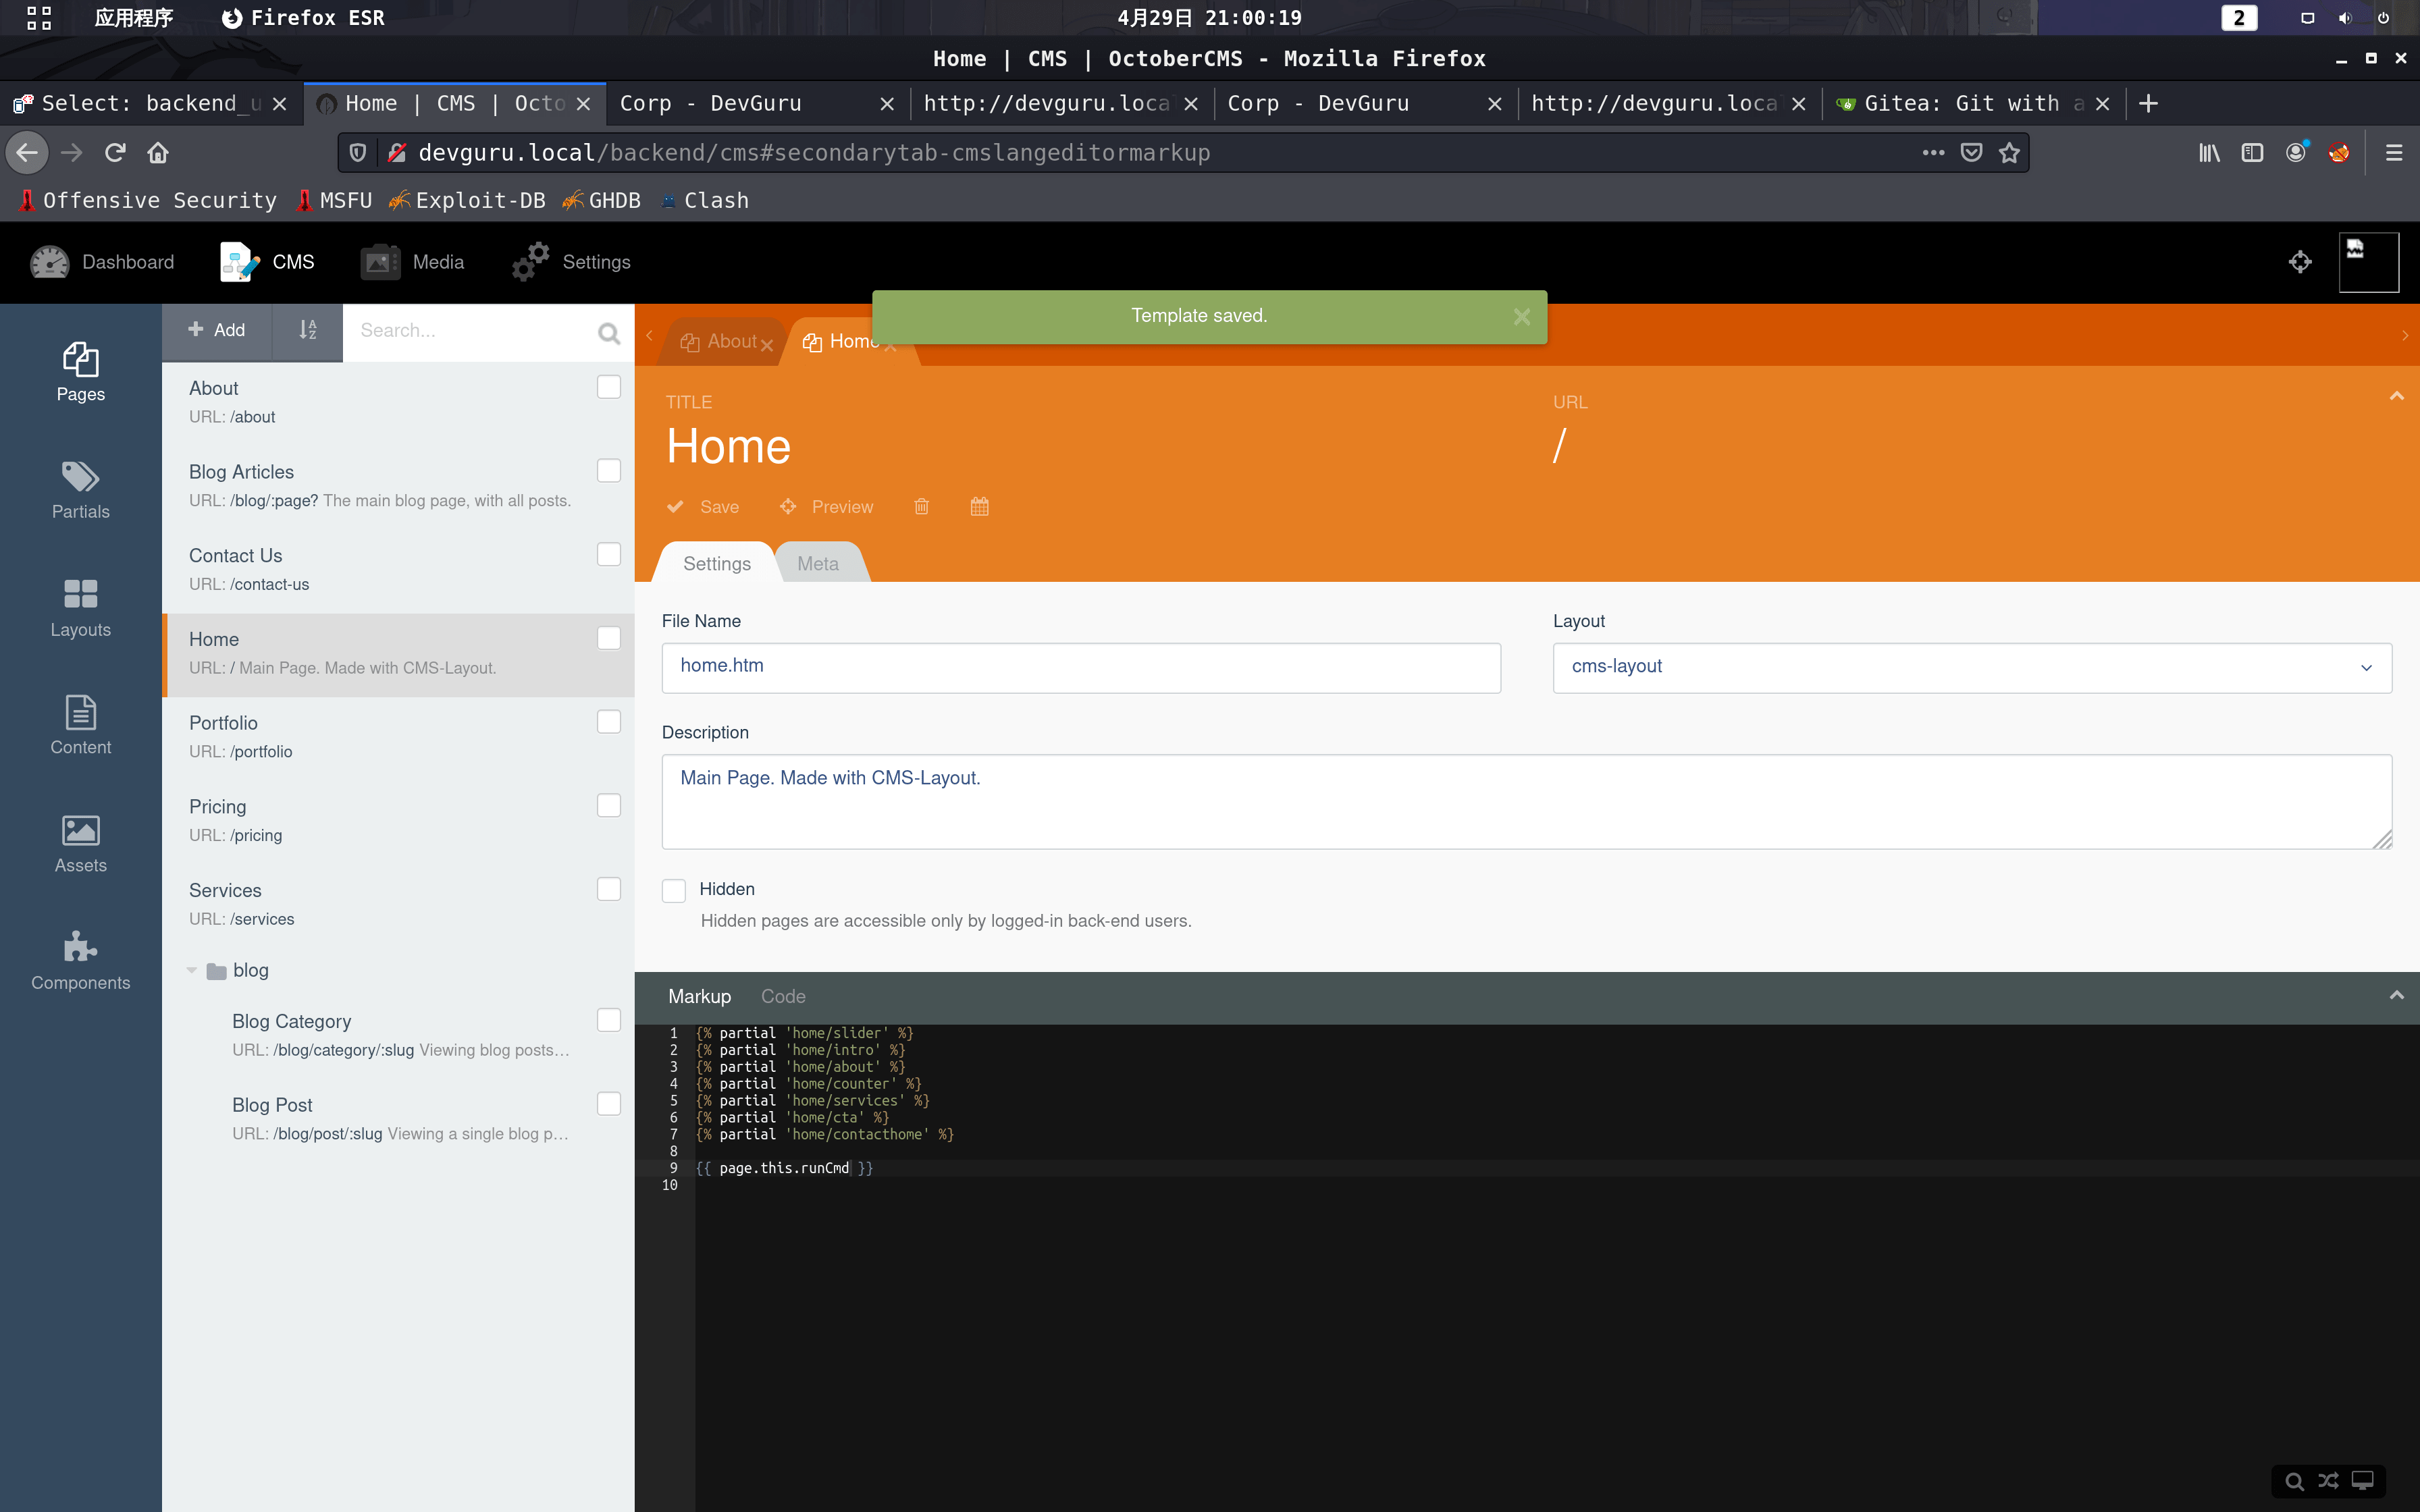Open backend Settings gear icon
2420x1512 pixels.
(531, 262)
